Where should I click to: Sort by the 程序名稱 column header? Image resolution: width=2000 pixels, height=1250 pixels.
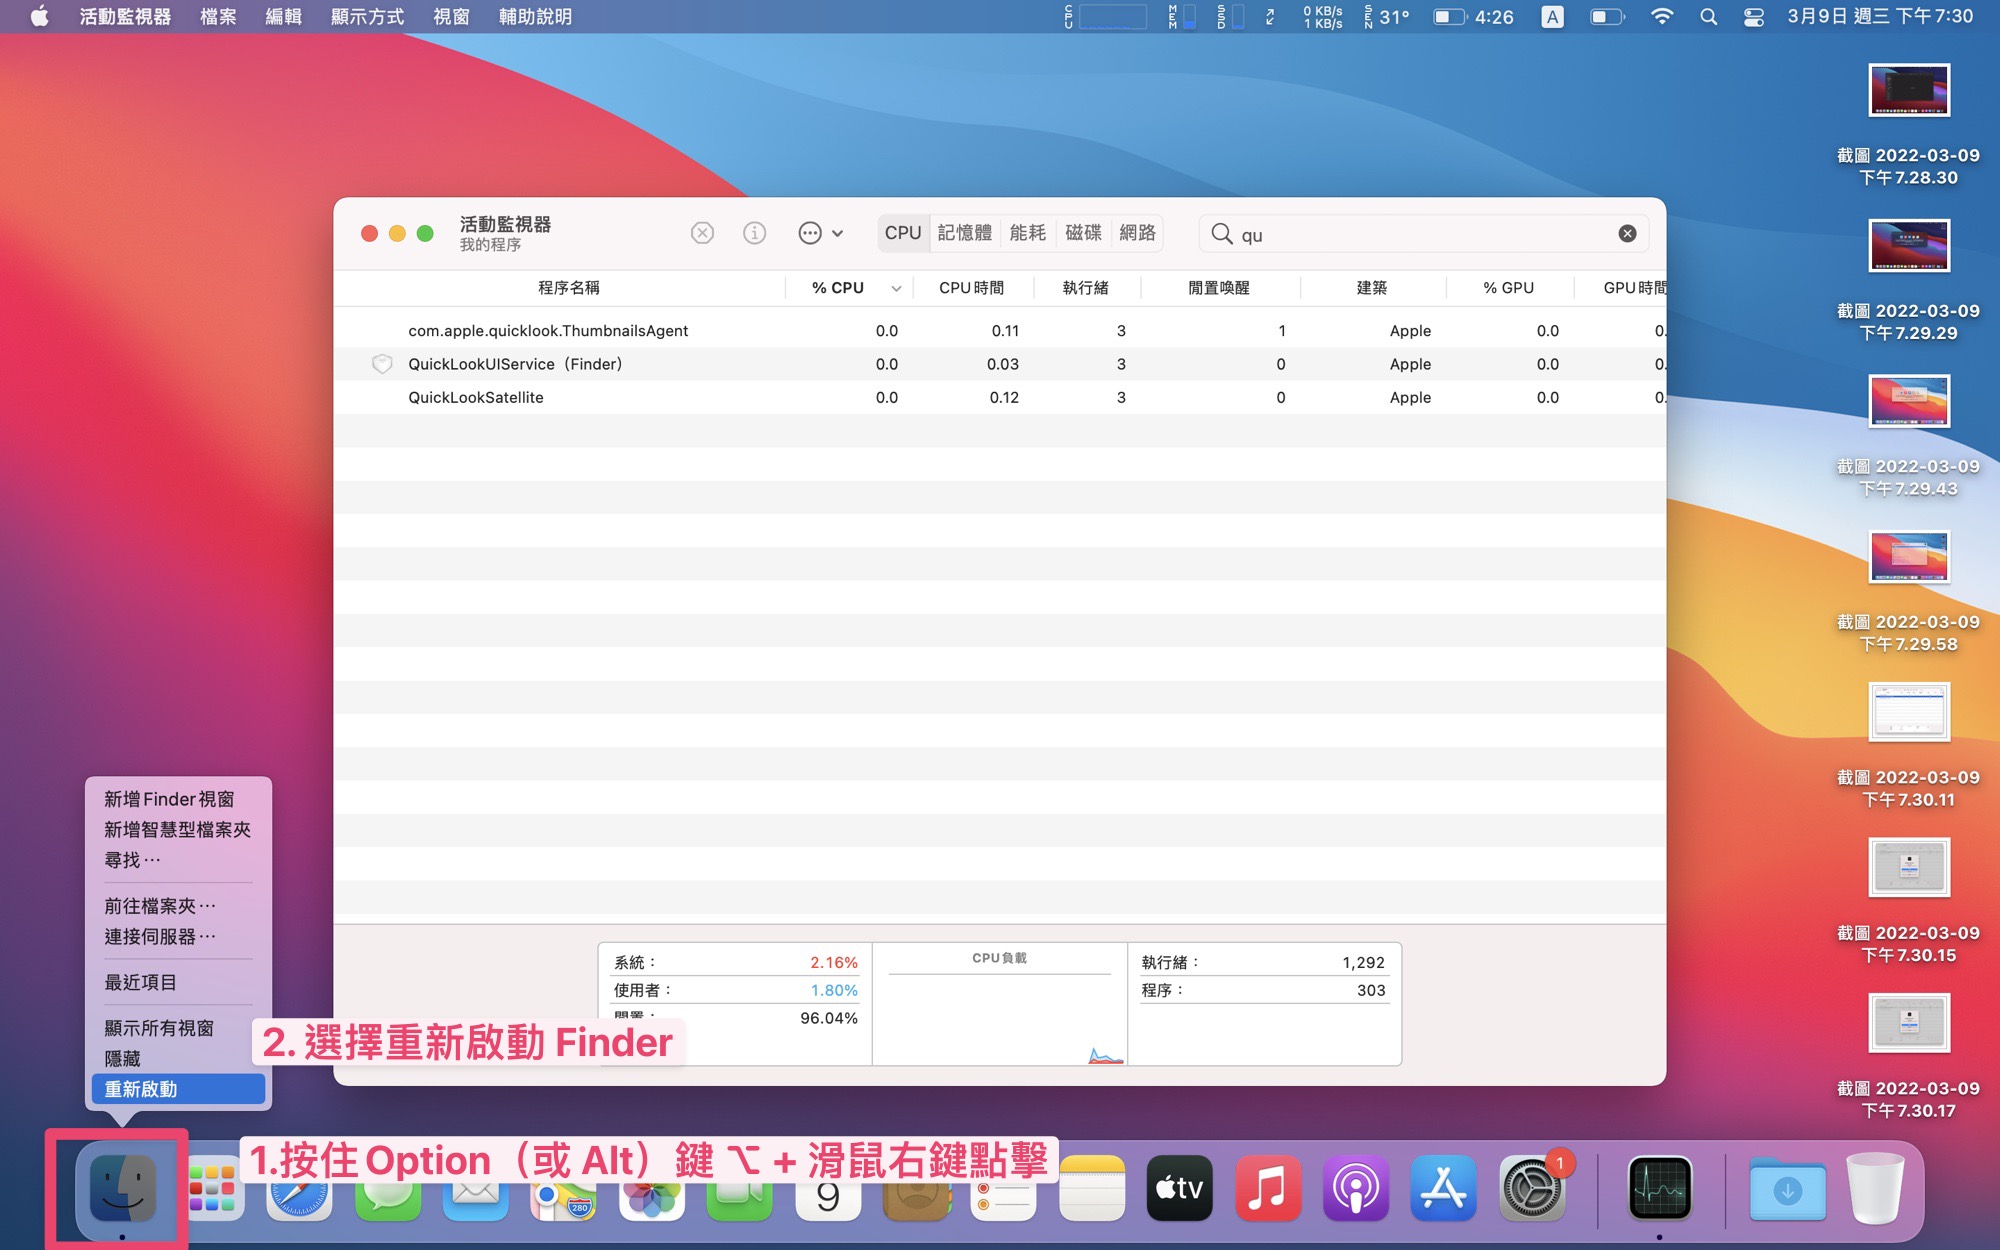tap(568, 288)
